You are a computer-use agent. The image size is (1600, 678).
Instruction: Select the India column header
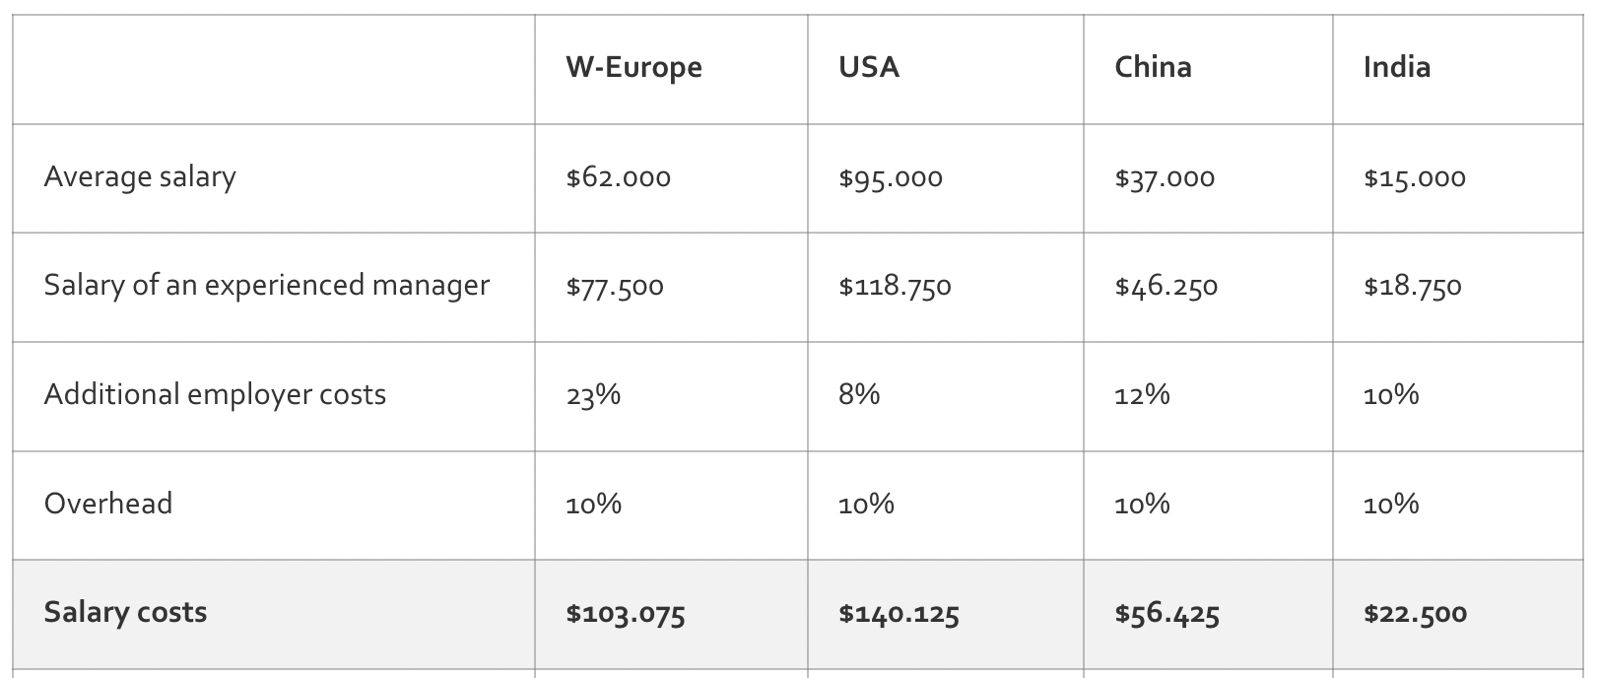point(1396,67)
